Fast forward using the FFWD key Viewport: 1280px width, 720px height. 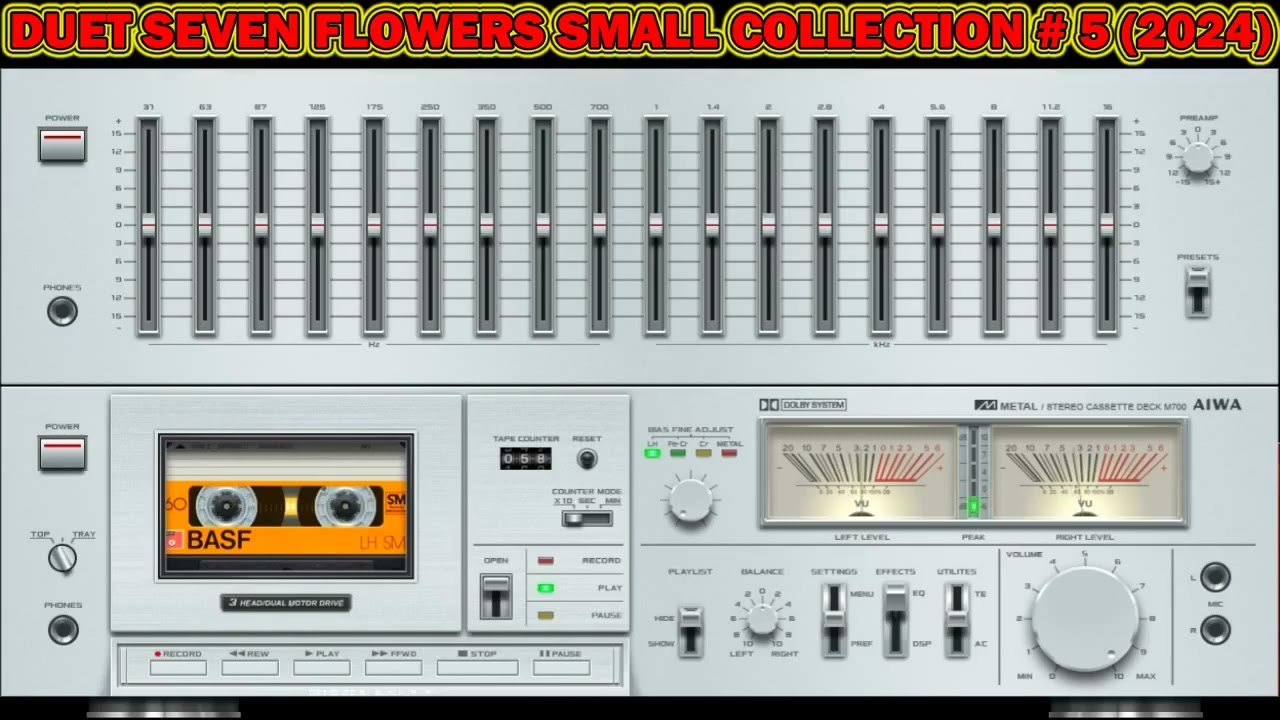393,667
